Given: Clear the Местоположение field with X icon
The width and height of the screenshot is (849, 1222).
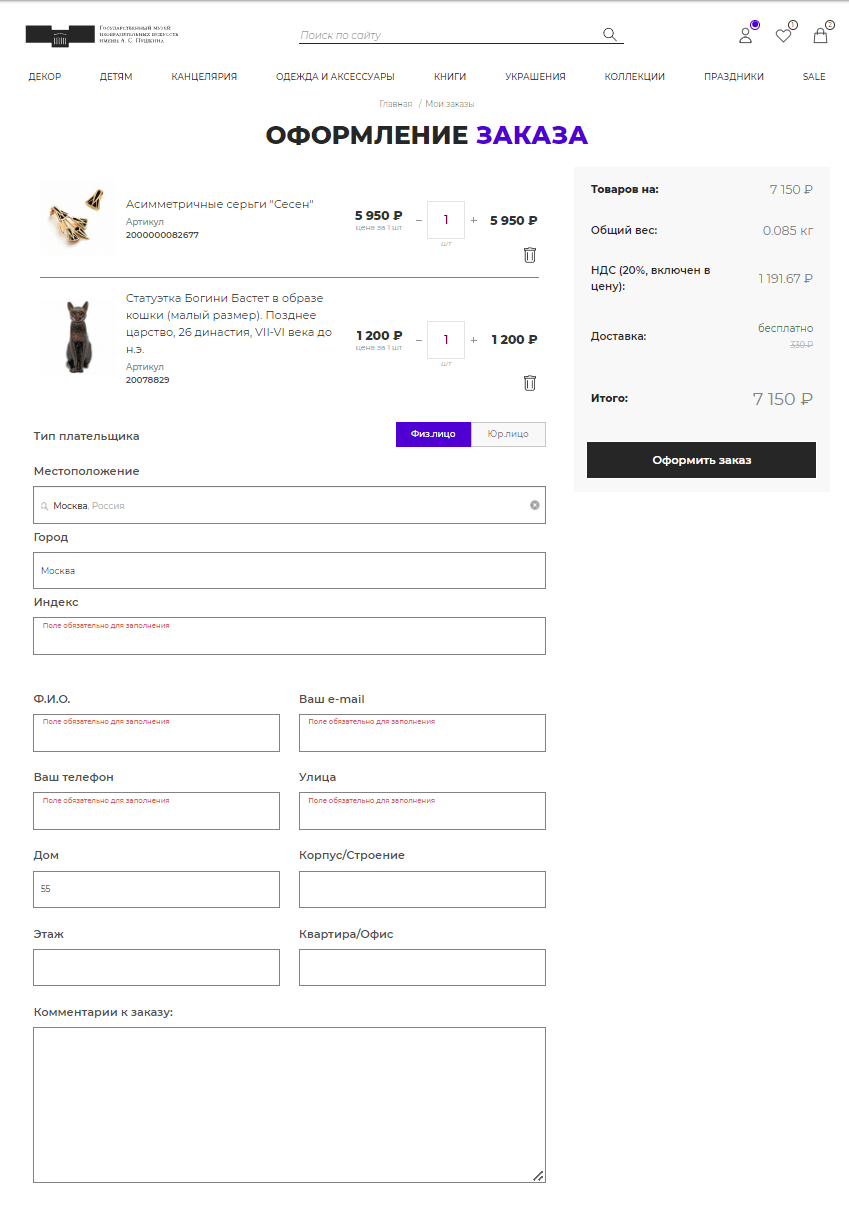Looking at the screenshot, I should [534, 505].
